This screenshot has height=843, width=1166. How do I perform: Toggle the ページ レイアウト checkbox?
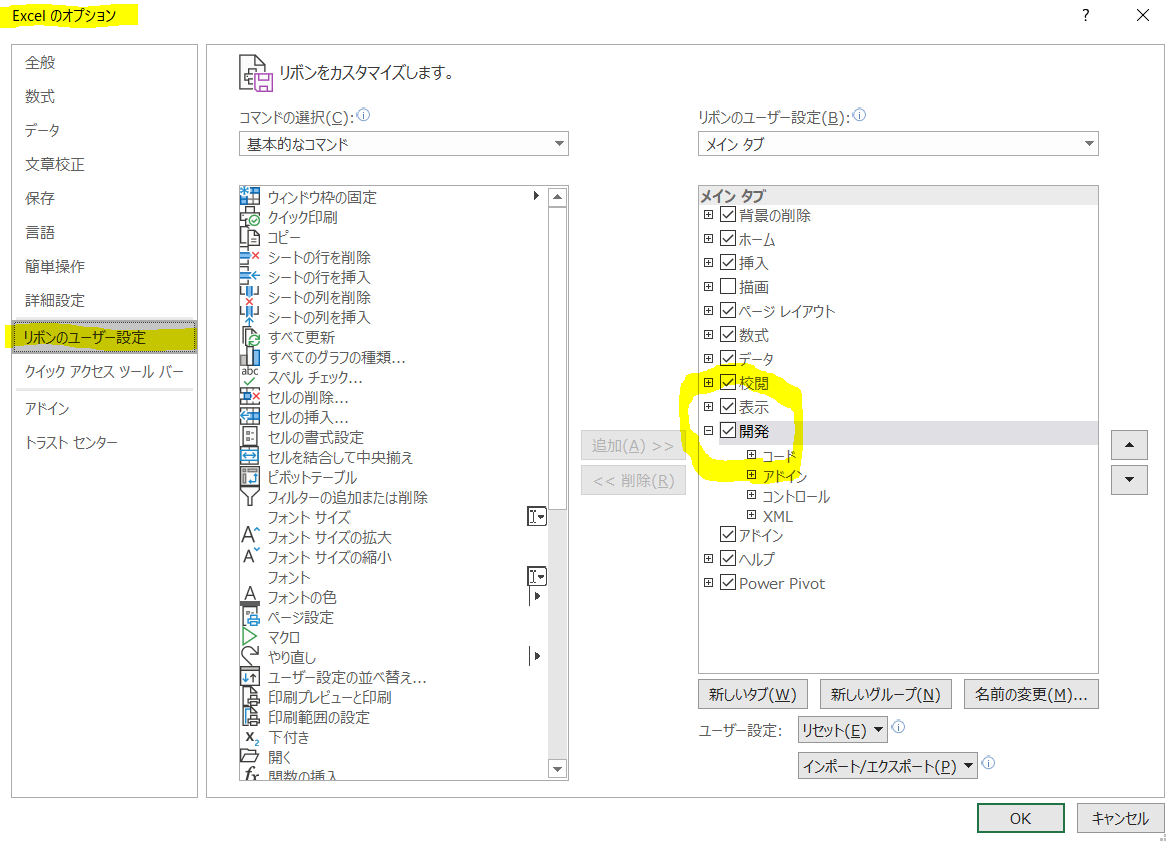pyautogui.click(x=728, y=310)
